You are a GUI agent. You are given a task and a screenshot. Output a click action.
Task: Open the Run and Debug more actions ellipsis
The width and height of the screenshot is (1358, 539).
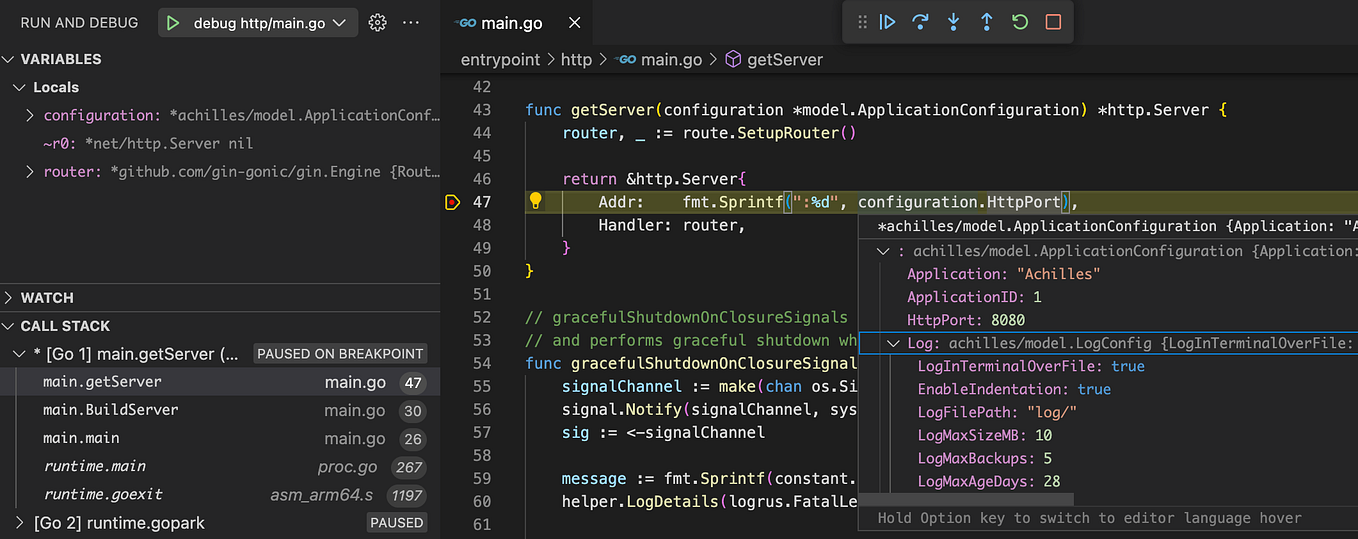(411, 23)
